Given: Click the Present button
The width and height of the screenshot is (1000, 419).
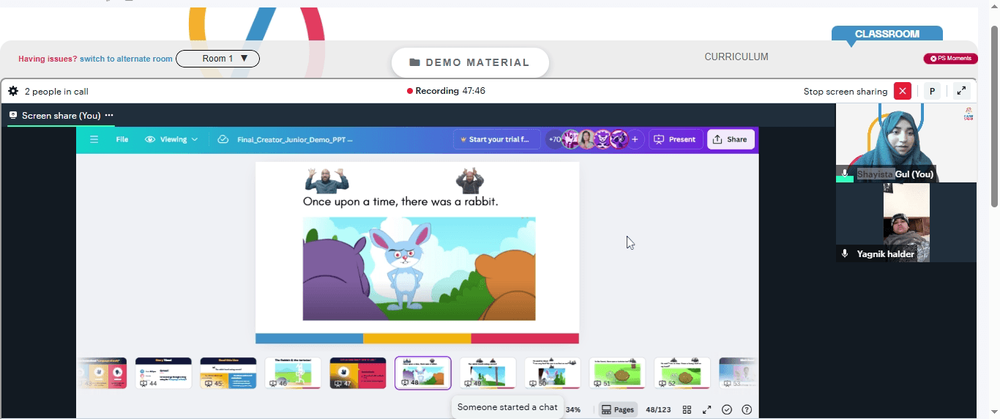Looking at the screenshot, I should (675, 139).
